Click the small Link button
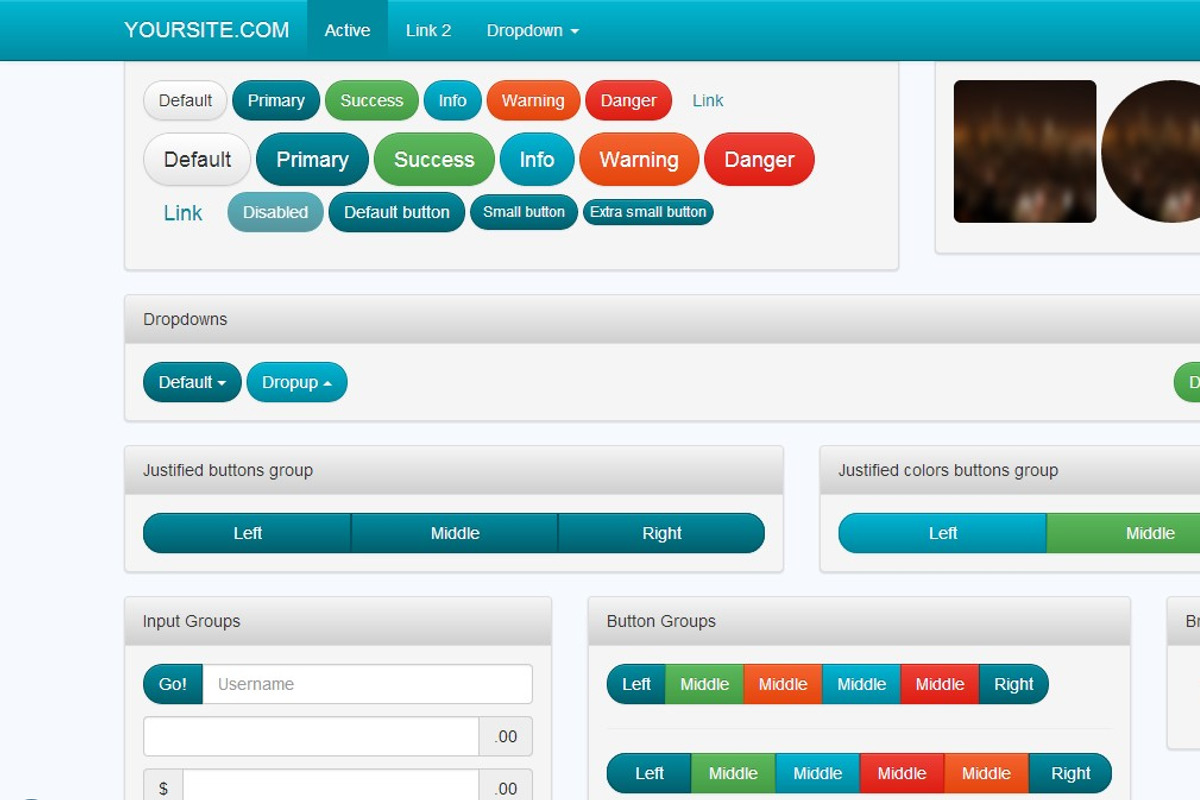1200x800 pixels. (707, 100)
